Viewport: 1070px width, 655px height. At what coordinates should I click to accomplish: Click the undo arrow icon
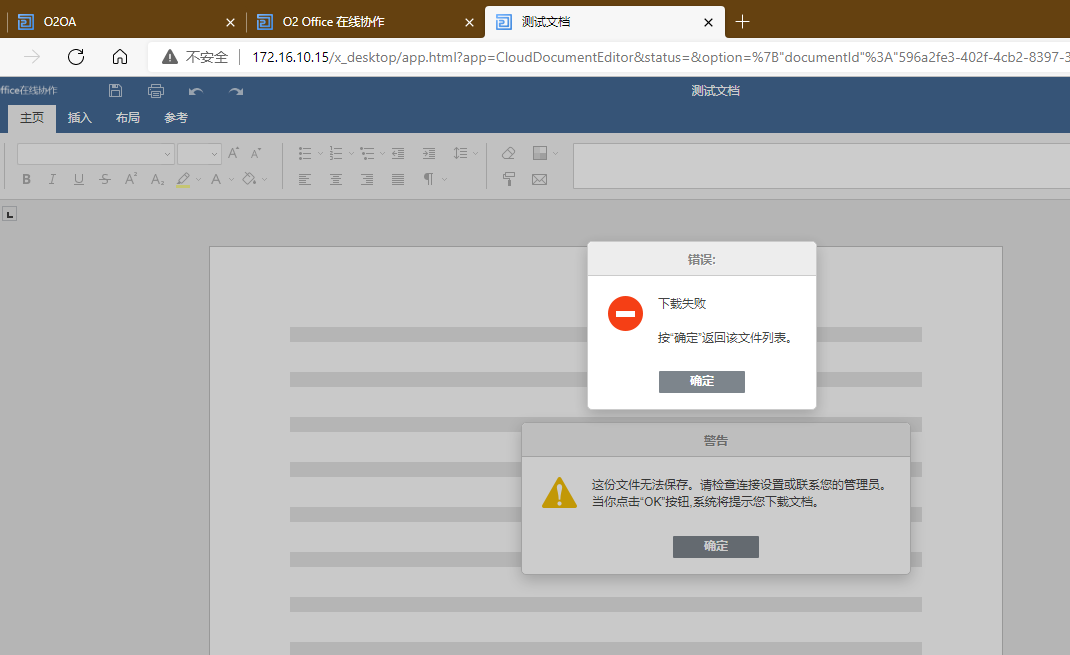click(196, 91)
